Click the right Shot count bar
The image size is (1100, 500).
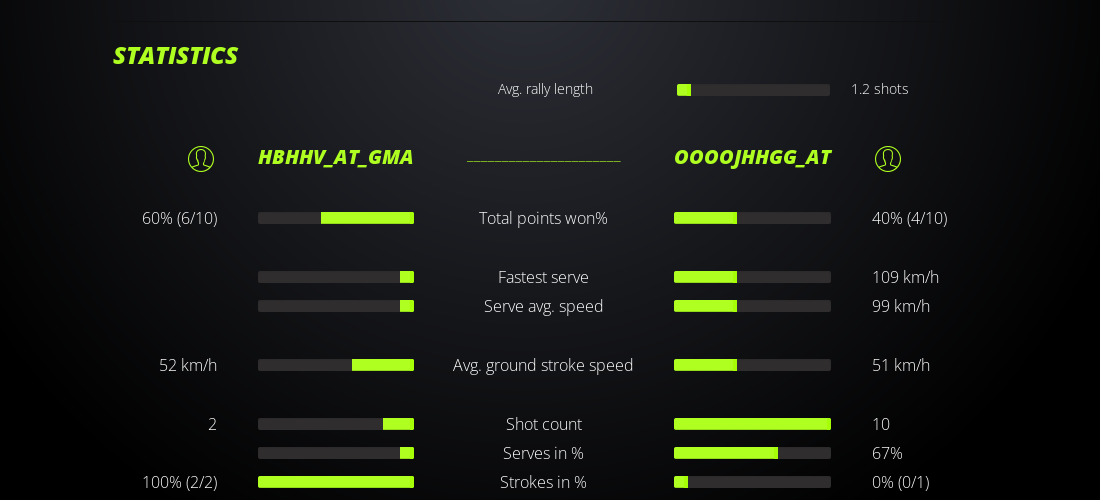752,424
